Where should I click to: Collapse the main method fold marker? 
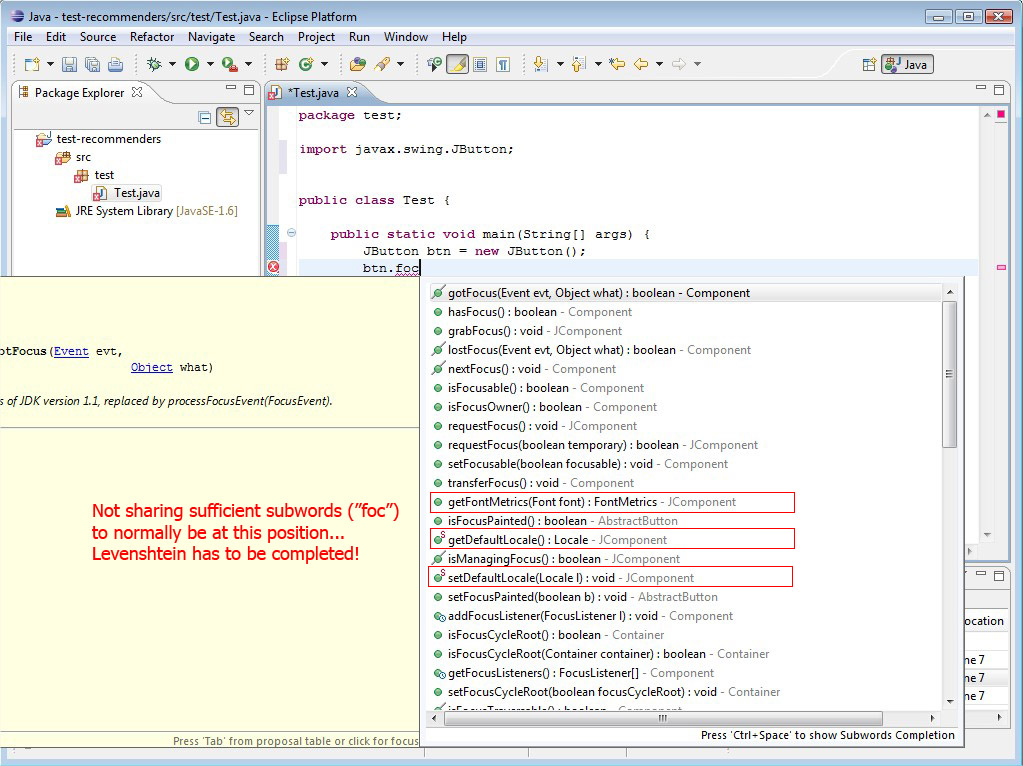click(292, 233)
